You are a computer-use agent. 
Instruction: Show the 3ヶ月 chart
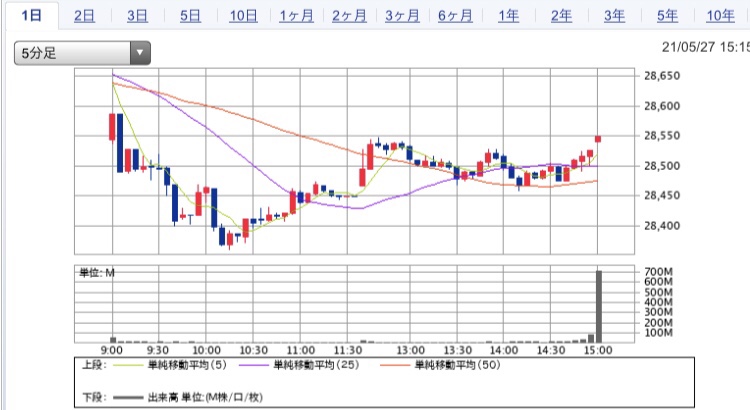[402, 16]
